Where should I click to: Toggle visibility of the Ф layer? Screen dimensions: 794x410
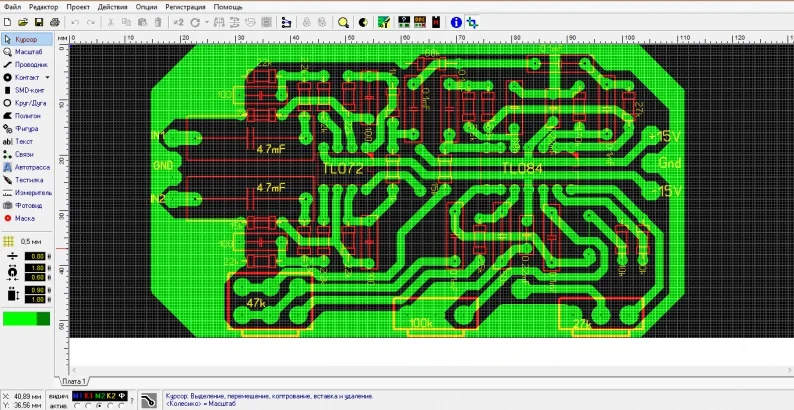coord(122,395)
